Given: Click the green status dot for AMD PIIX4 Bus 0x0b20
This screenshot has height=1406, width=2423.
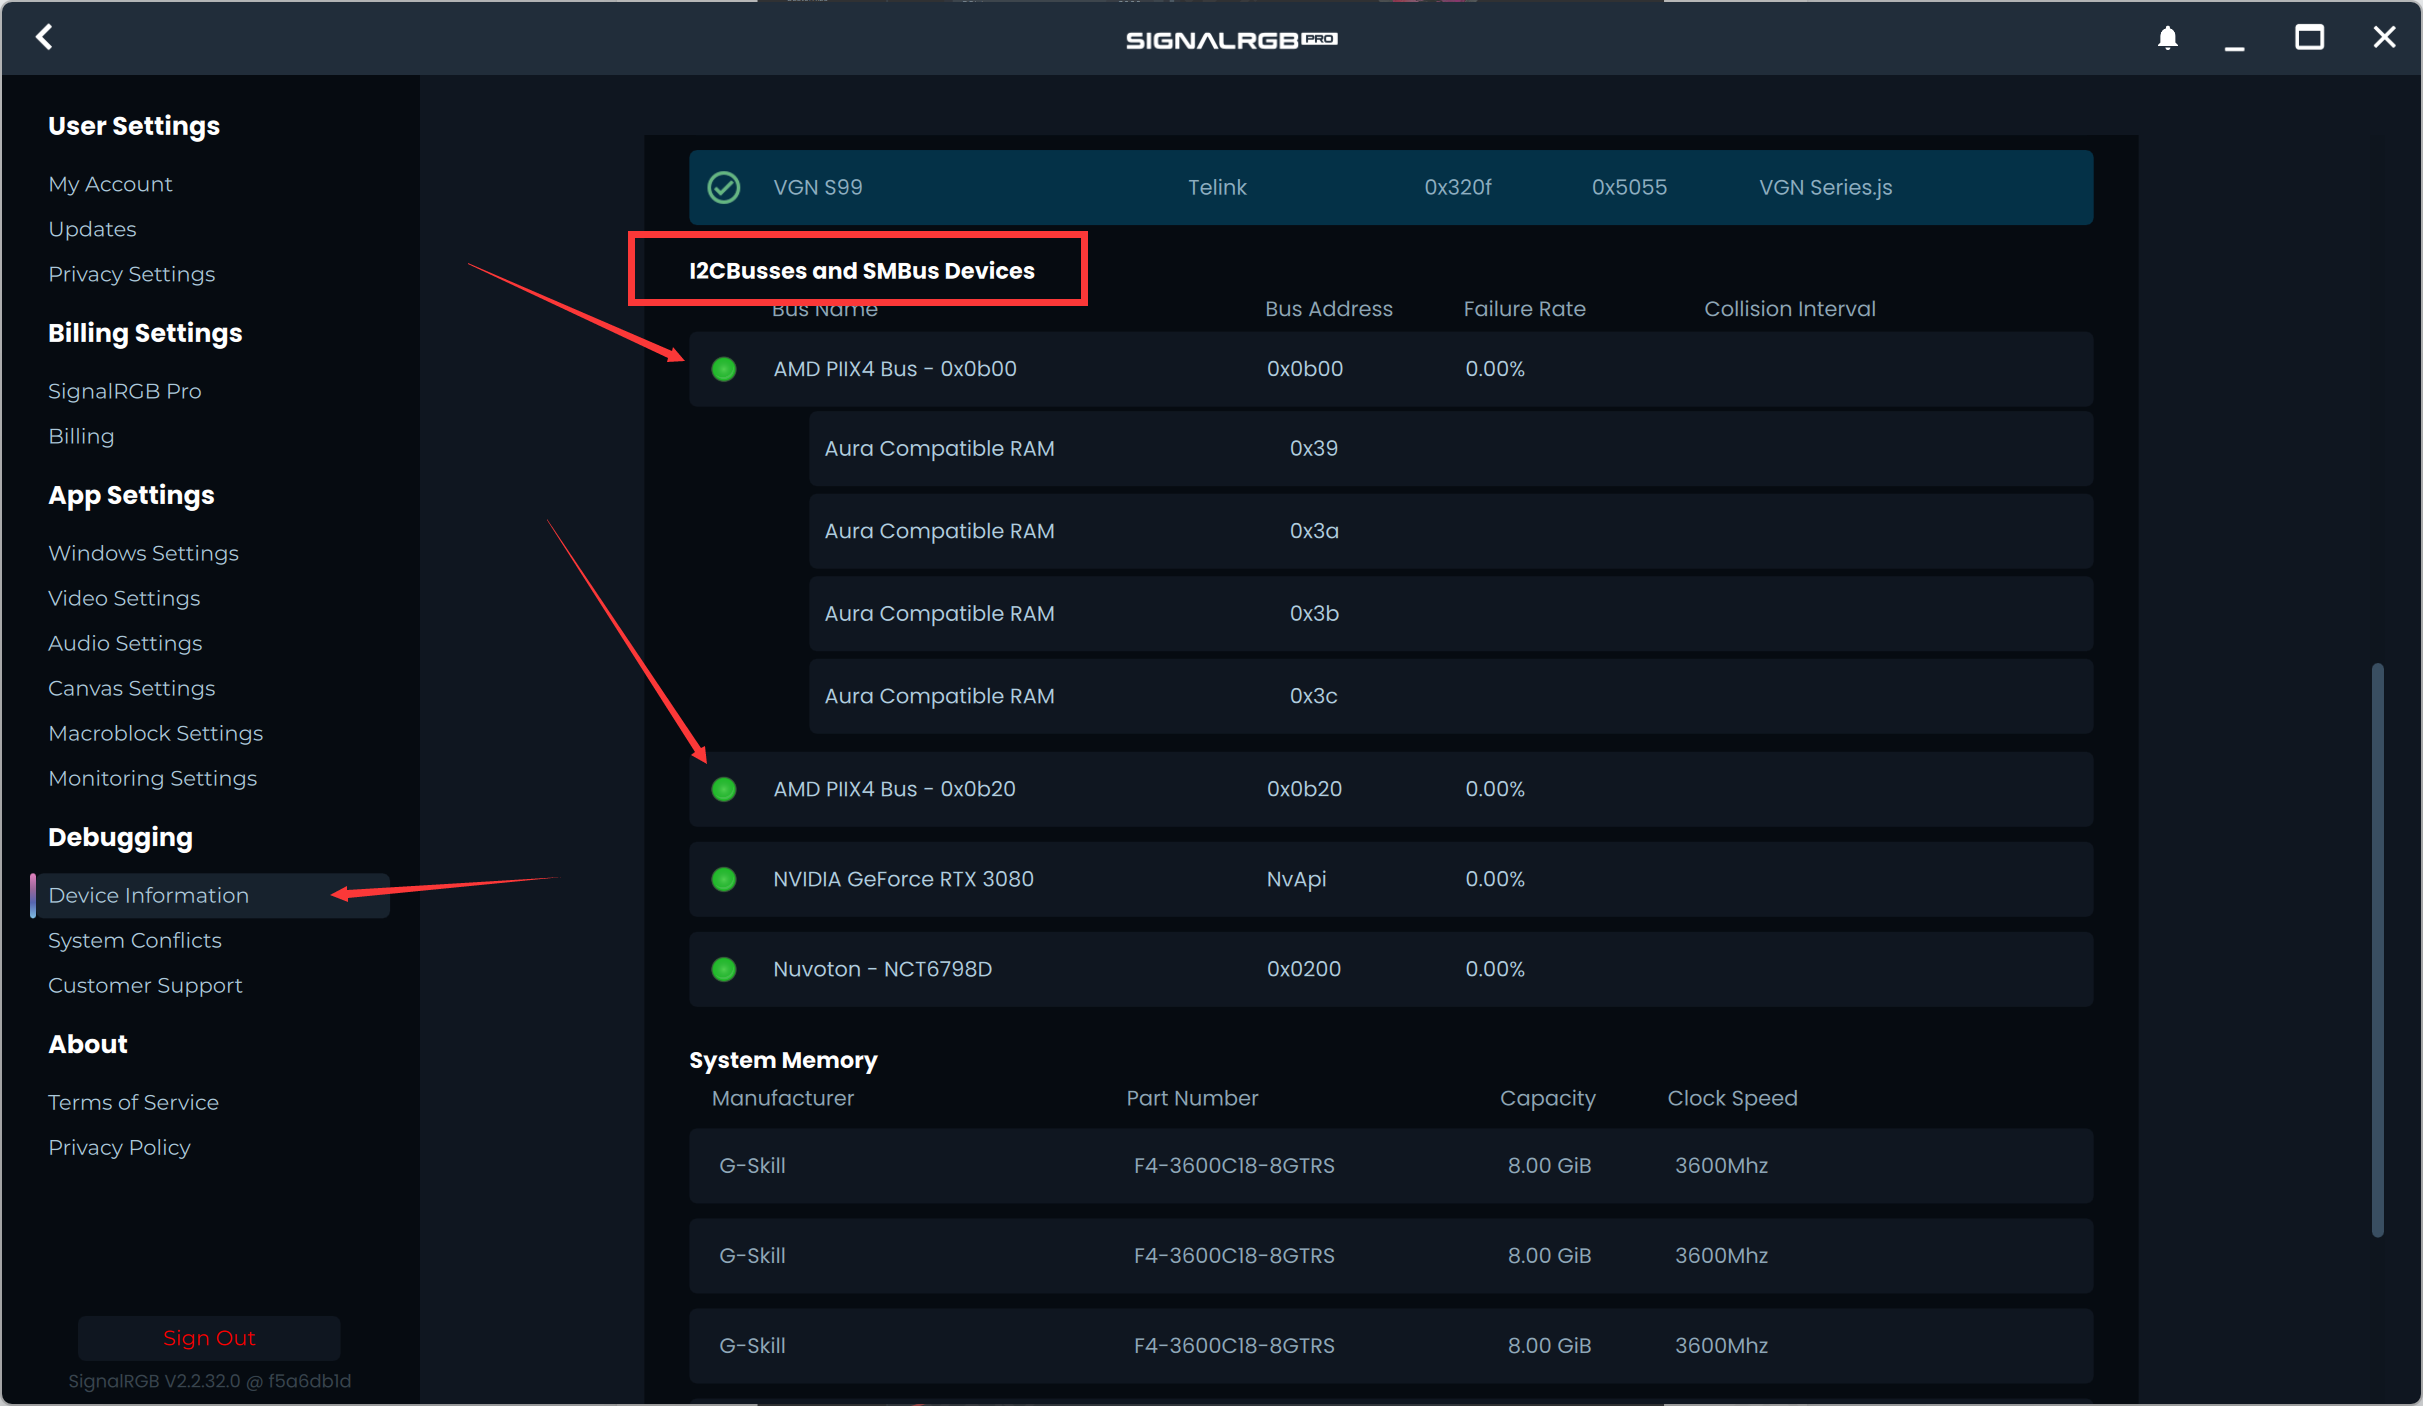Looking at the screenshot, I should [x=724, y=789].
